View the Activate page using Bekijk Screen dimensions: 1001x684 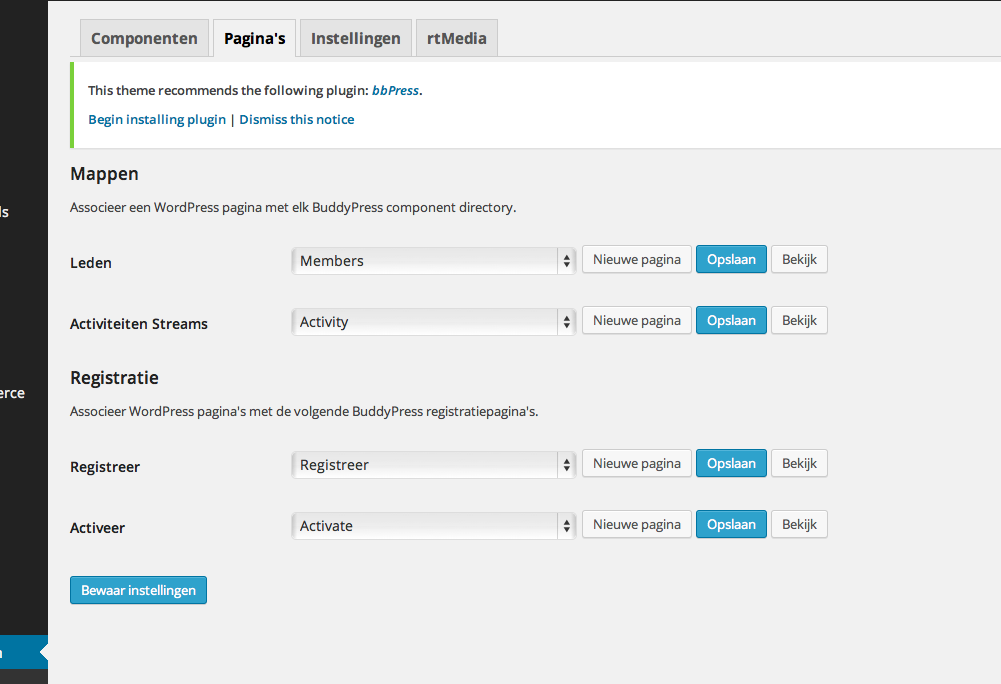(x=799, y=525)
